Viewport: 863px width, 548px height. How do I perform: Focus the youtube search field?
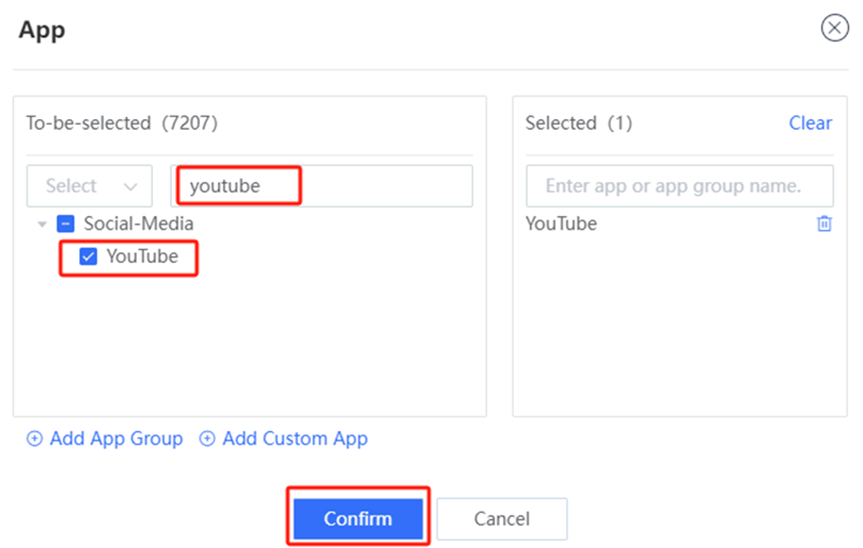pyautogui.click(x=322, y=186)
